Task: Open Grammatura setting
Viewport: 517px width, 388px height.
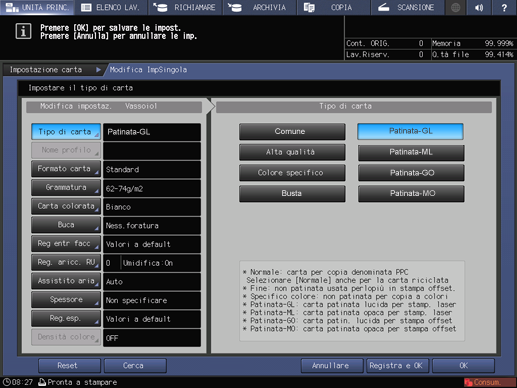Action: (66, 188)
